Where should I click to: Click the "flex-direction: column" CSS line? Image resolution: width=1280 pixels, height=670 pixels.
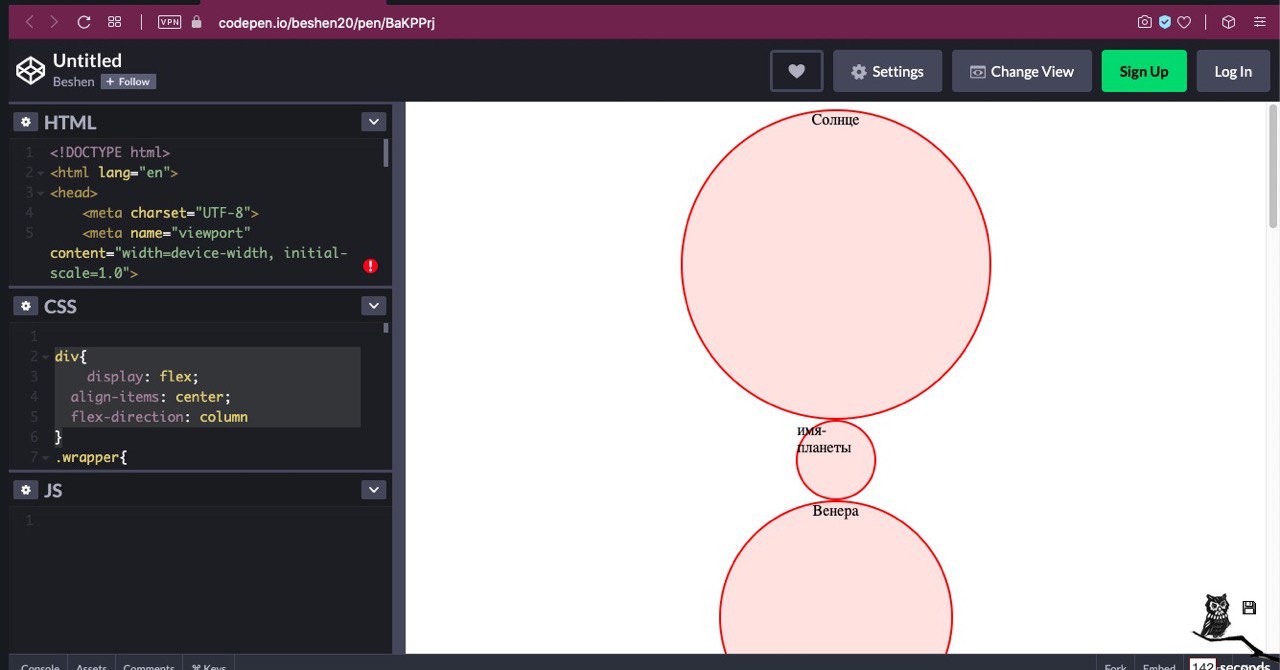click(159, 417)
